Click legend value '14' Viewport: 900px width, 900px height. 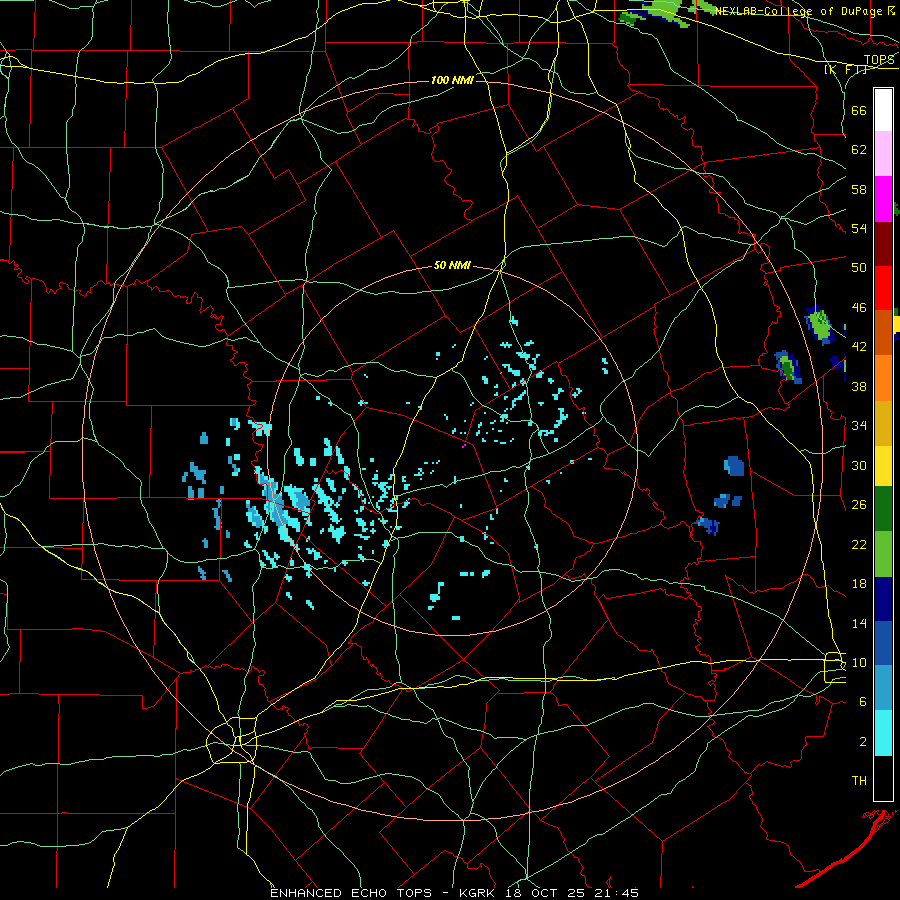click(859, 623)
